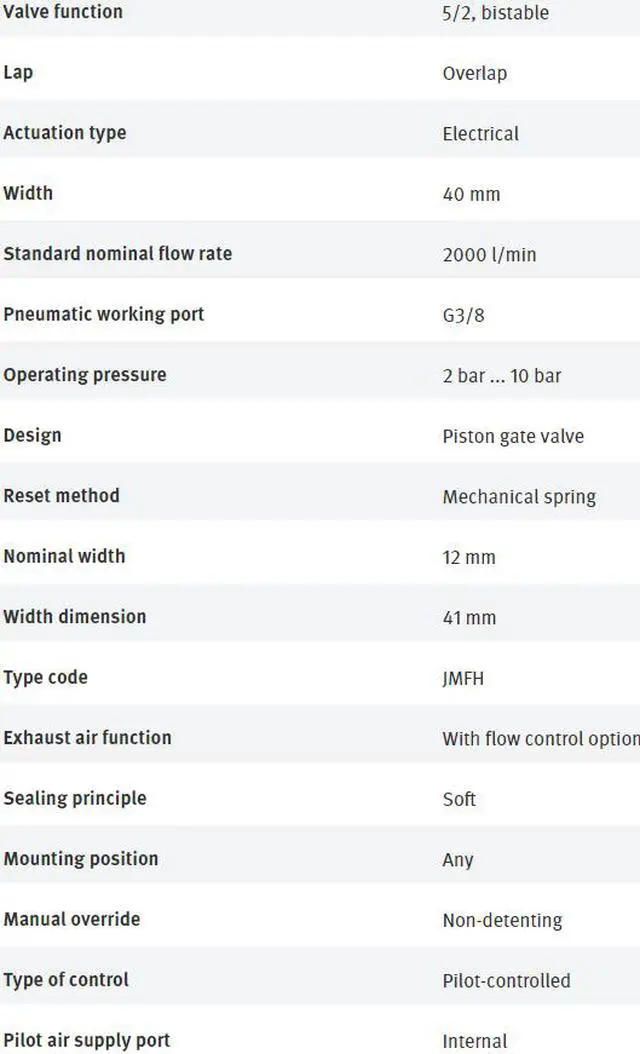Click the 'G3/8' working port value

click(464, 315)
